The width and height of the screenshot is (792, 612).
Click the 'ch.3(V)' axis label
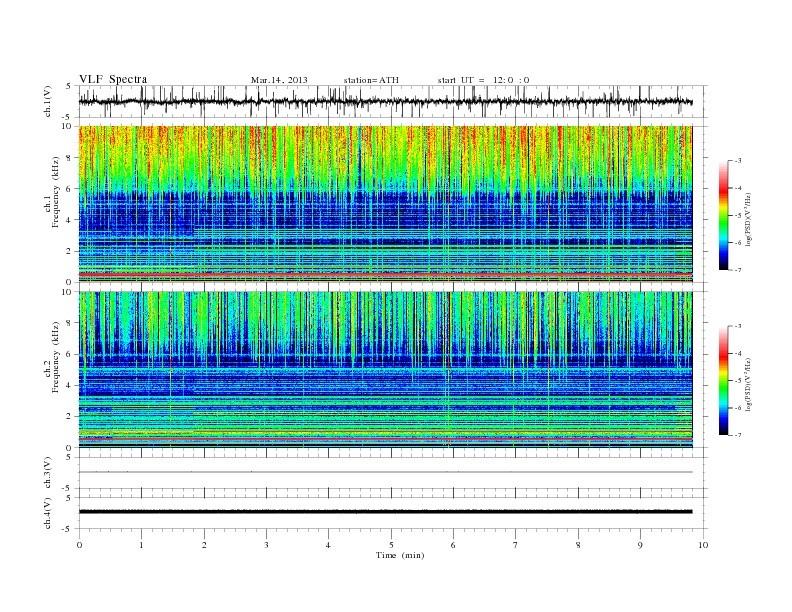[48, 473]
